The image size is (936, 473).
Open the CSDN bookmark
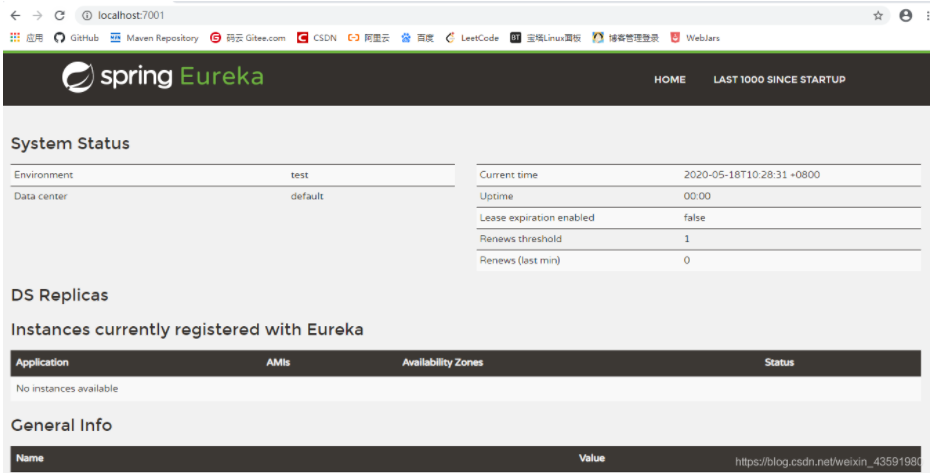(x=317, y=38)
